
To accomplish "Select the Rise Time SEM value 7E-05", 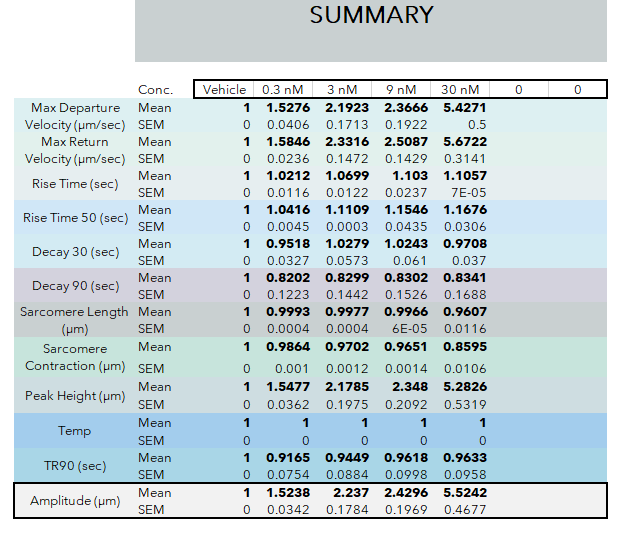I will click(x=469, y=193).
